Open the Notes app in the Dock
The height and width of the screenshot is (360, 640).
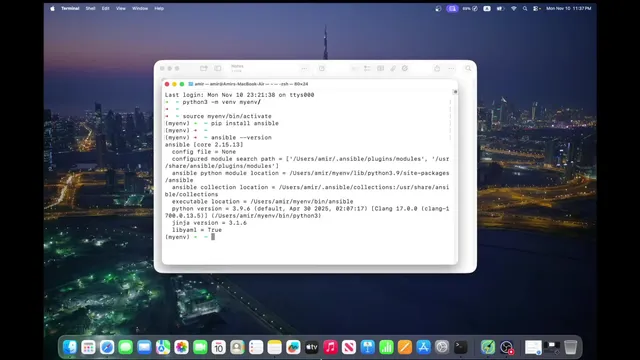275,347
